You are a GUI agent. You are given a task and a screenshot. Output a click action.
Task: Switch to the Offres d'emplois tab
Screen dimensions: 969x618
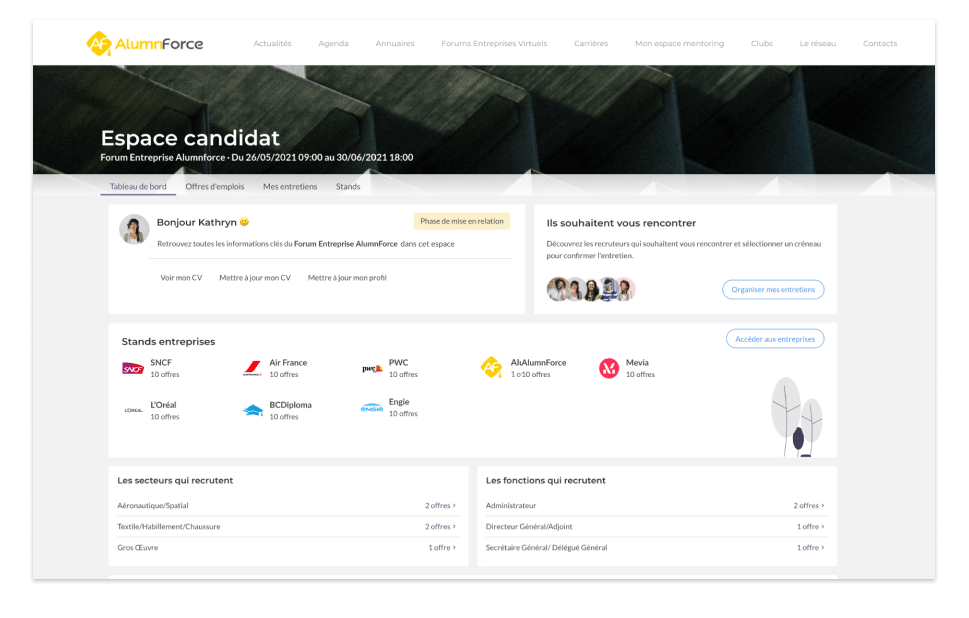point(214,187)
